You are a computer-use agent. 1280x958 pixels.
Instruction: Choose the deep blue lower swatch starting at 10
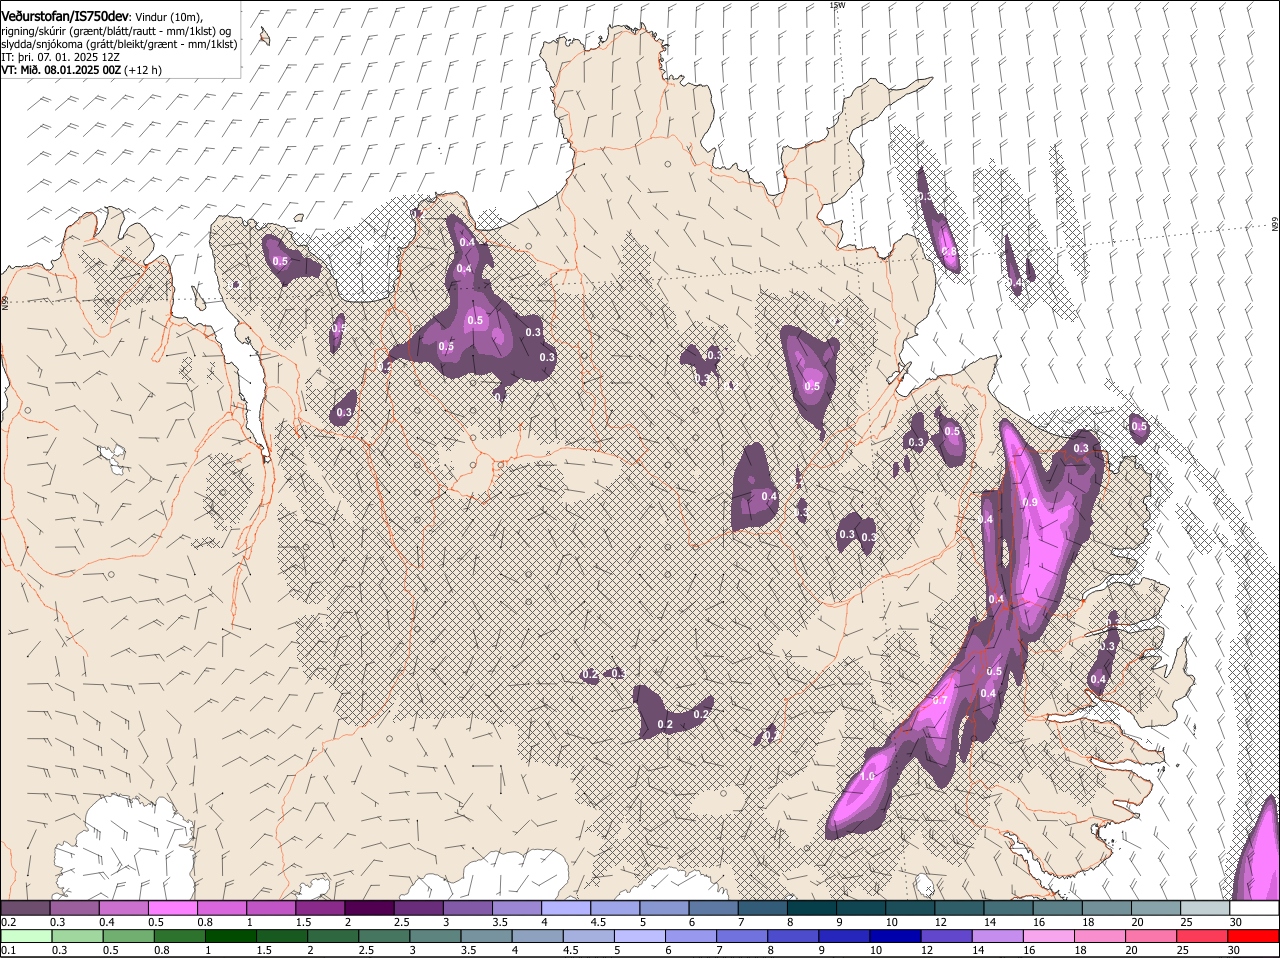tap(894, 936)
